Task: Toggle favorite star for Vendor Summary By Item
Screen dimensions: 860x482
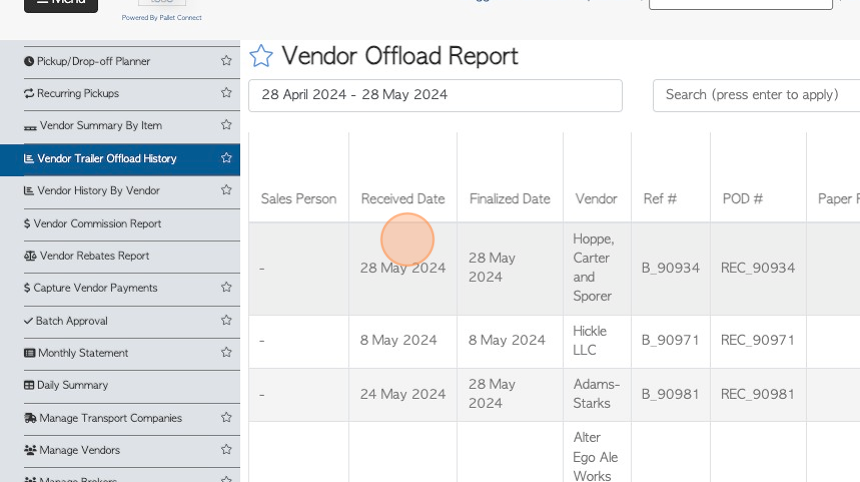Action: click(x=226, y=125)
